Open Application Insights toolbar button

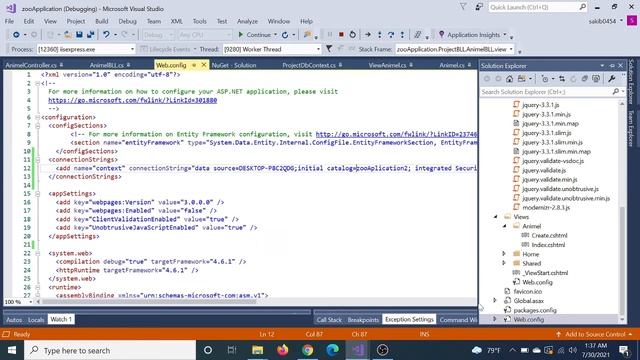pyautogui.click(x=473, y=35)
